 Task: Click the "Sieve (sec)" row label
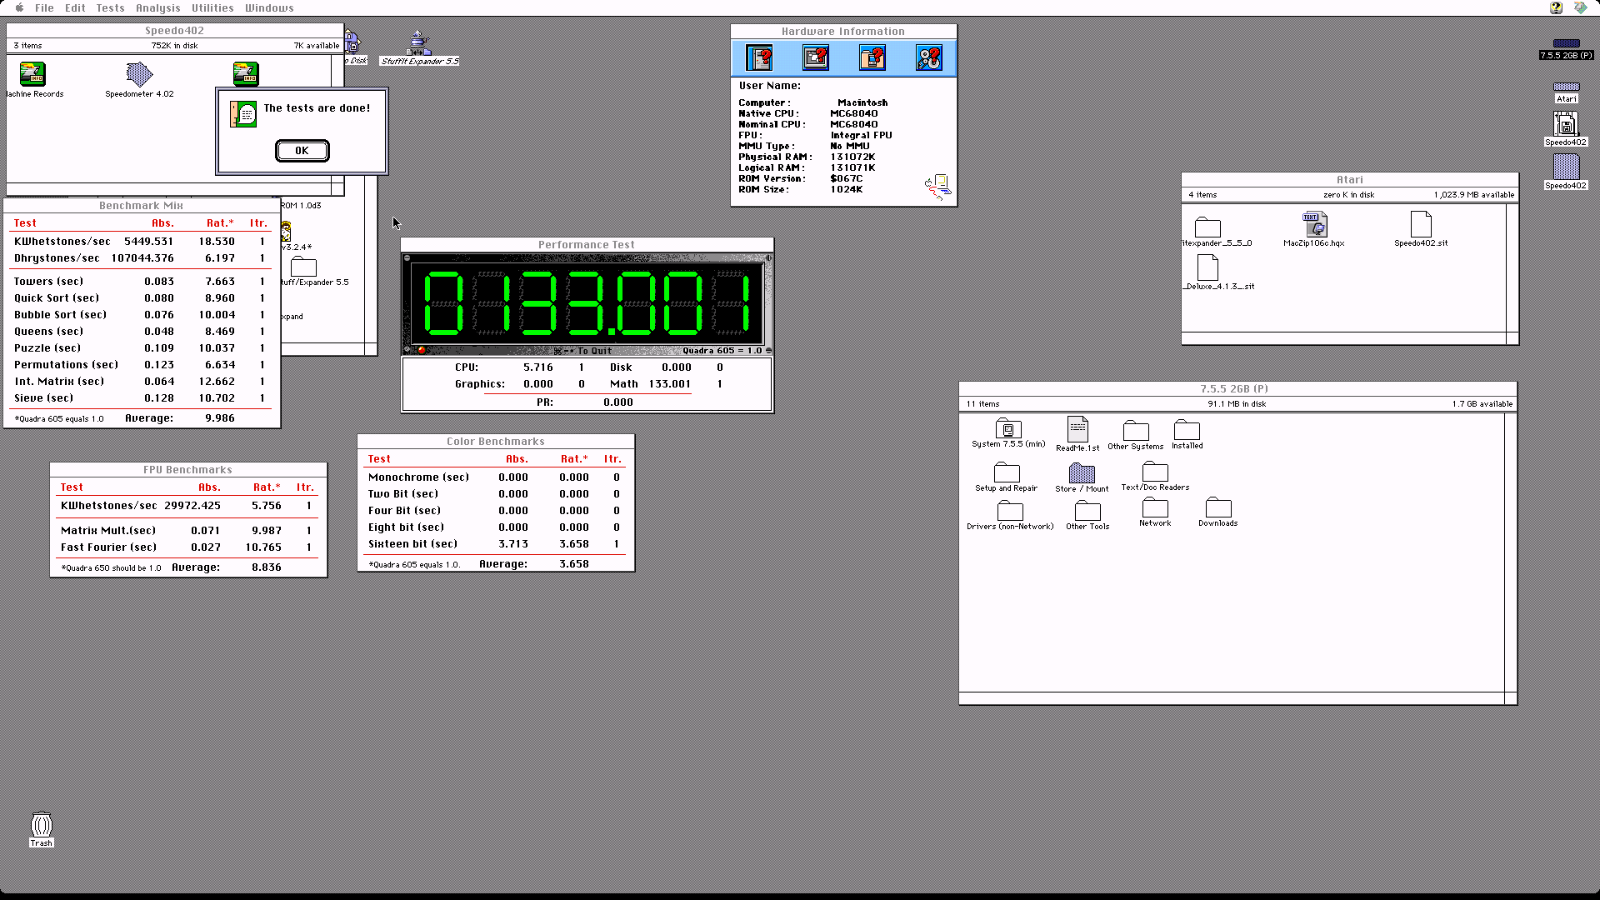[44, 398]
